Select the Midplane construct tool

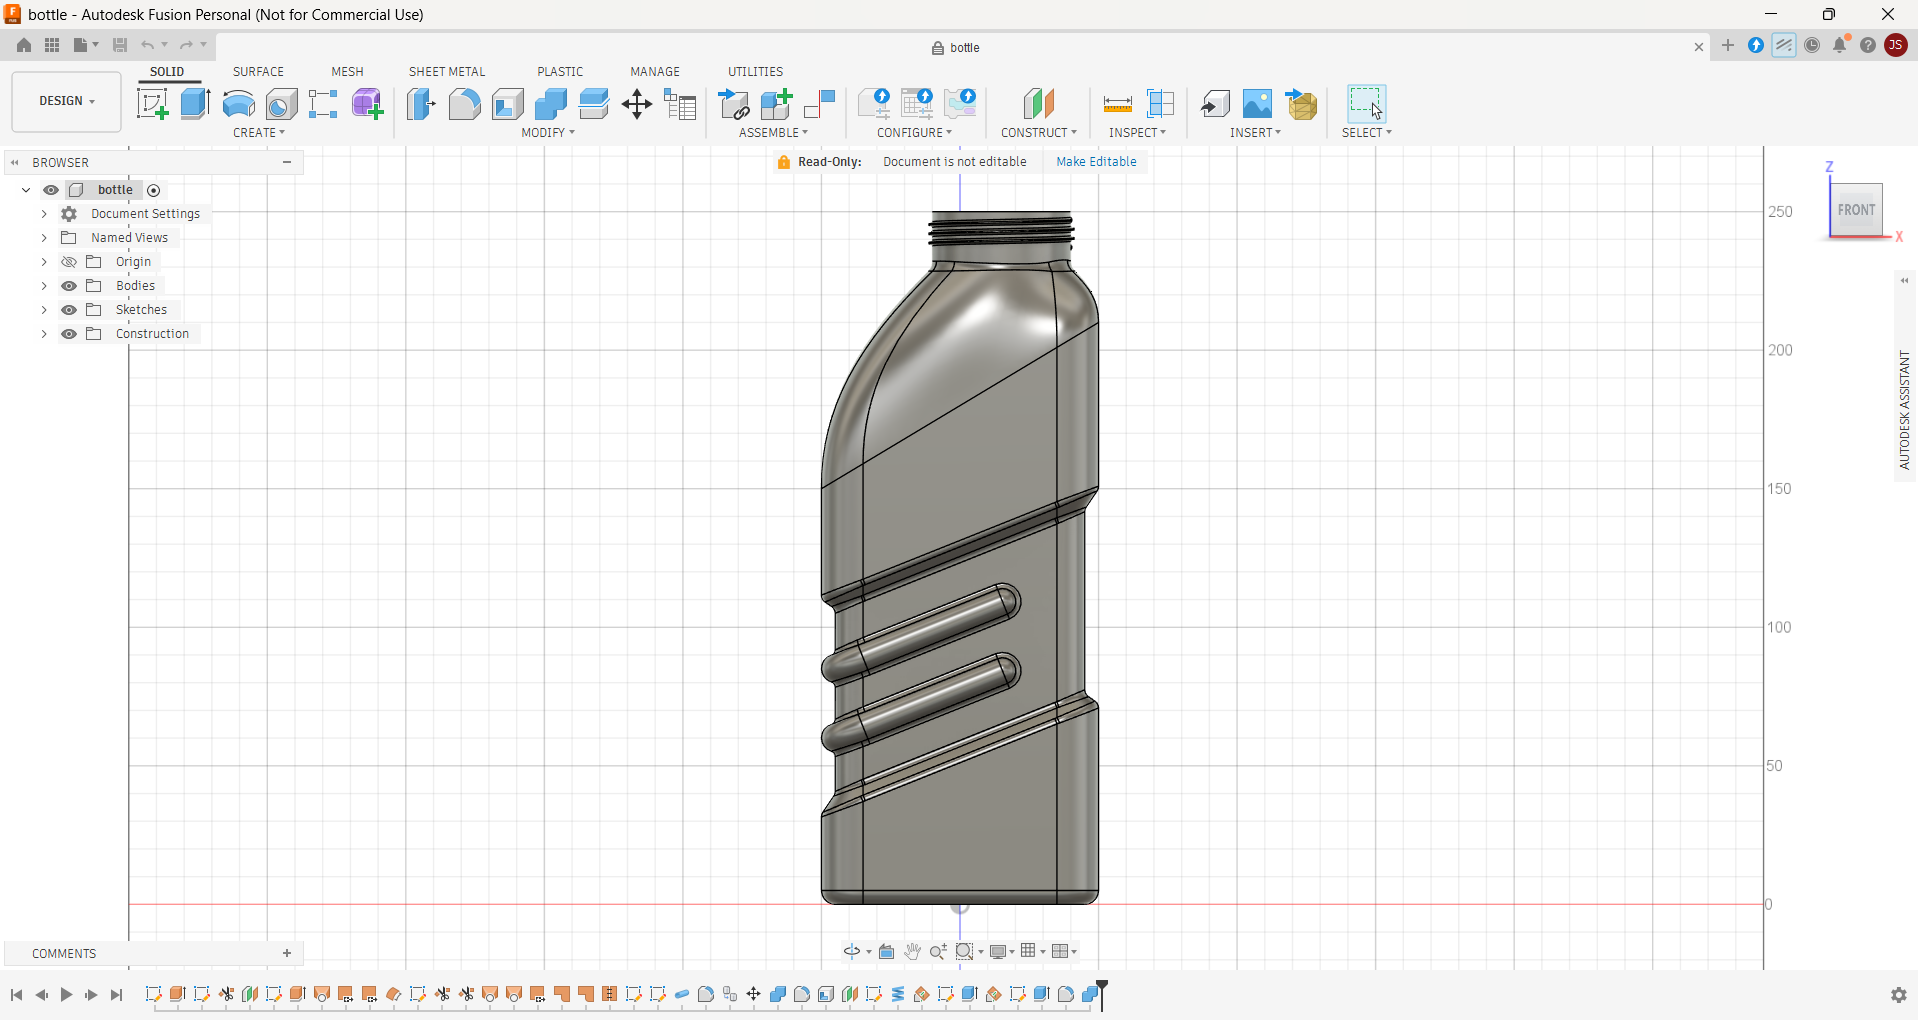[1039, 104]
